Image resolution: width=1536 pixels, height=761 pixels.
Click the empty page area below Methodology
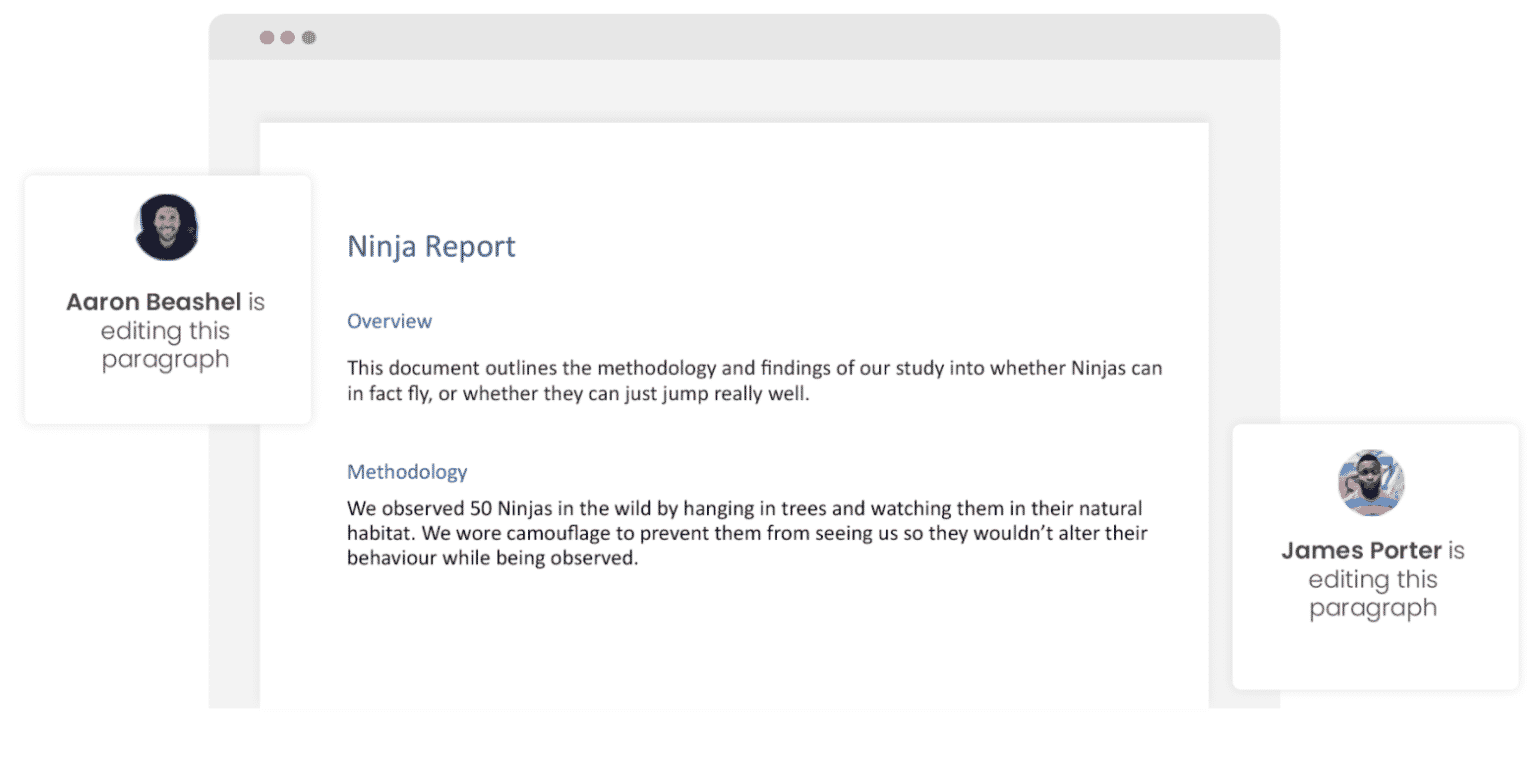(x=733, y=640)
